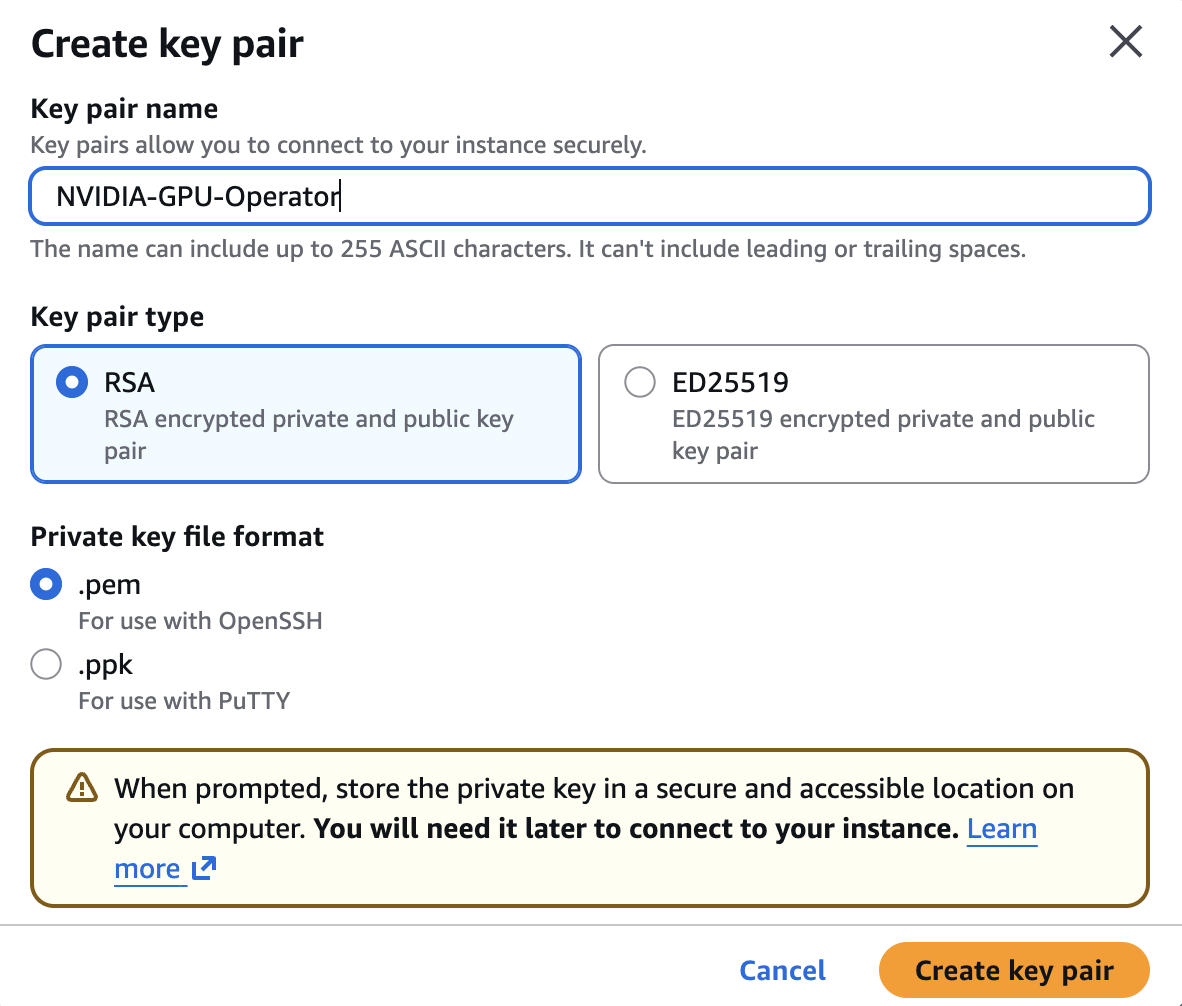Image resolution: width=1182 pixels, height=1006 pixels.
Task: Click the RSA encrypted key pair description
Action: [x=309, y=435]
